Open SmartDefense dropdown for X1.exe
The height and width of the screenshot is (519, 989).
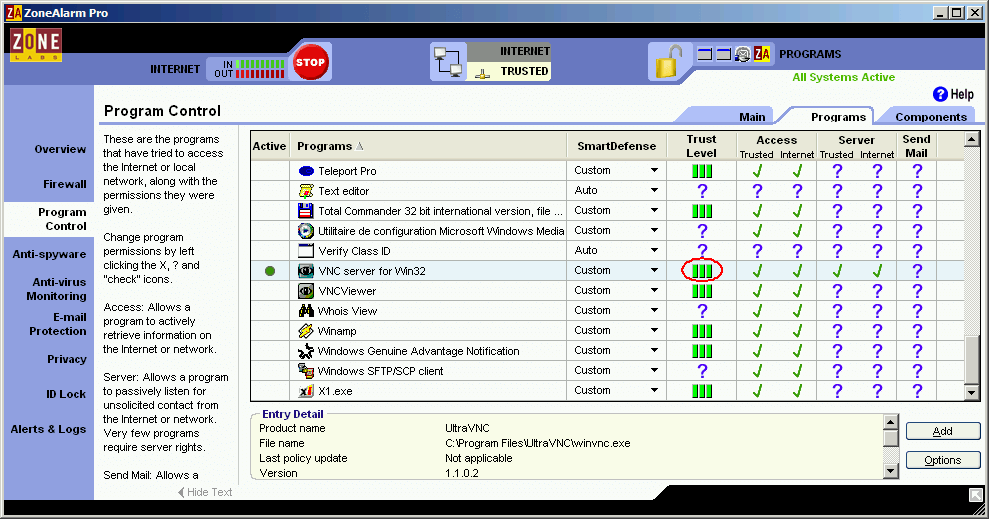coord(654,390)
